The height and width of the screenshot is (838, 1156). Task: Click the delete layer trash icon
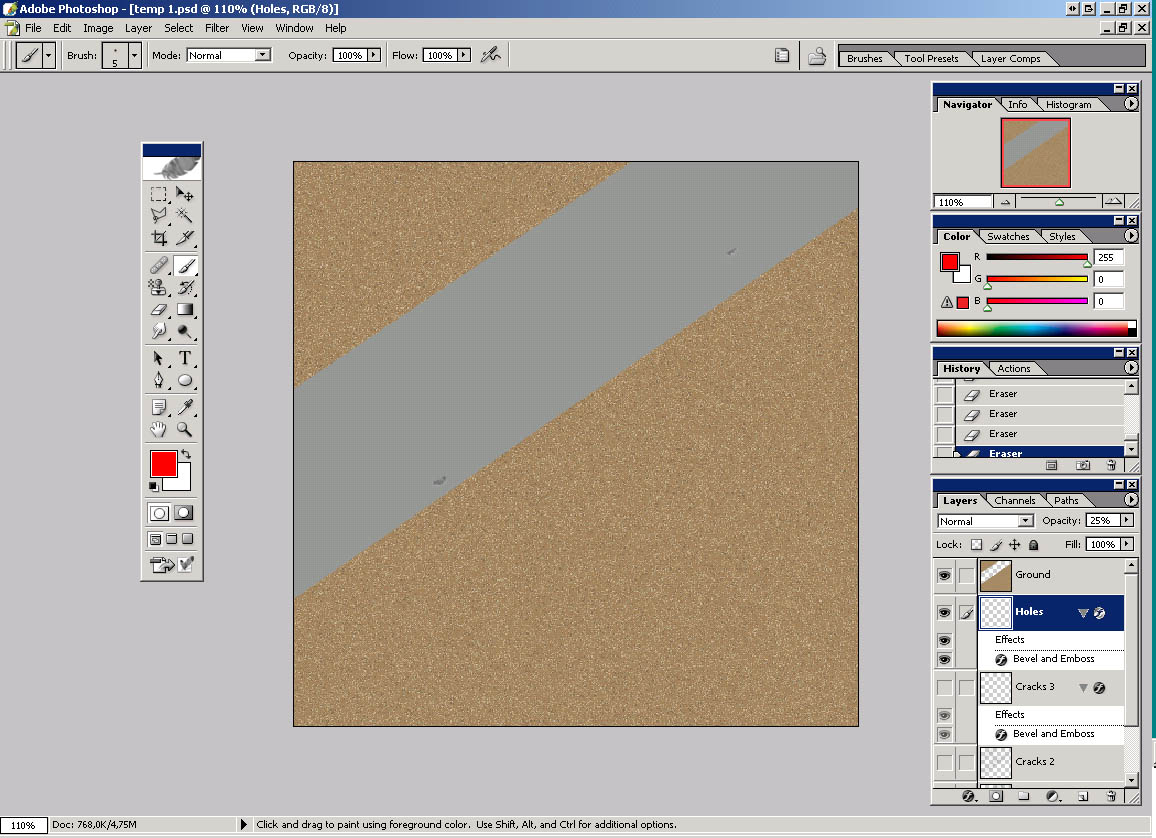1111,797
